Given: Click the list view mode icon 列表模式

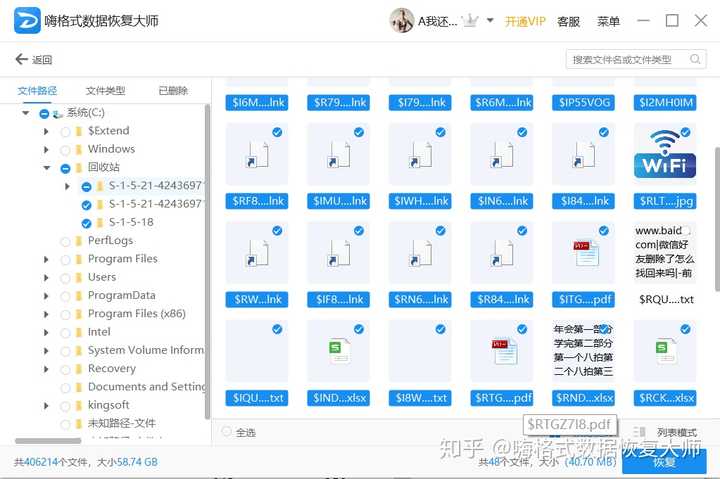Looking at the screenshot, I should [x=639, y=432].
